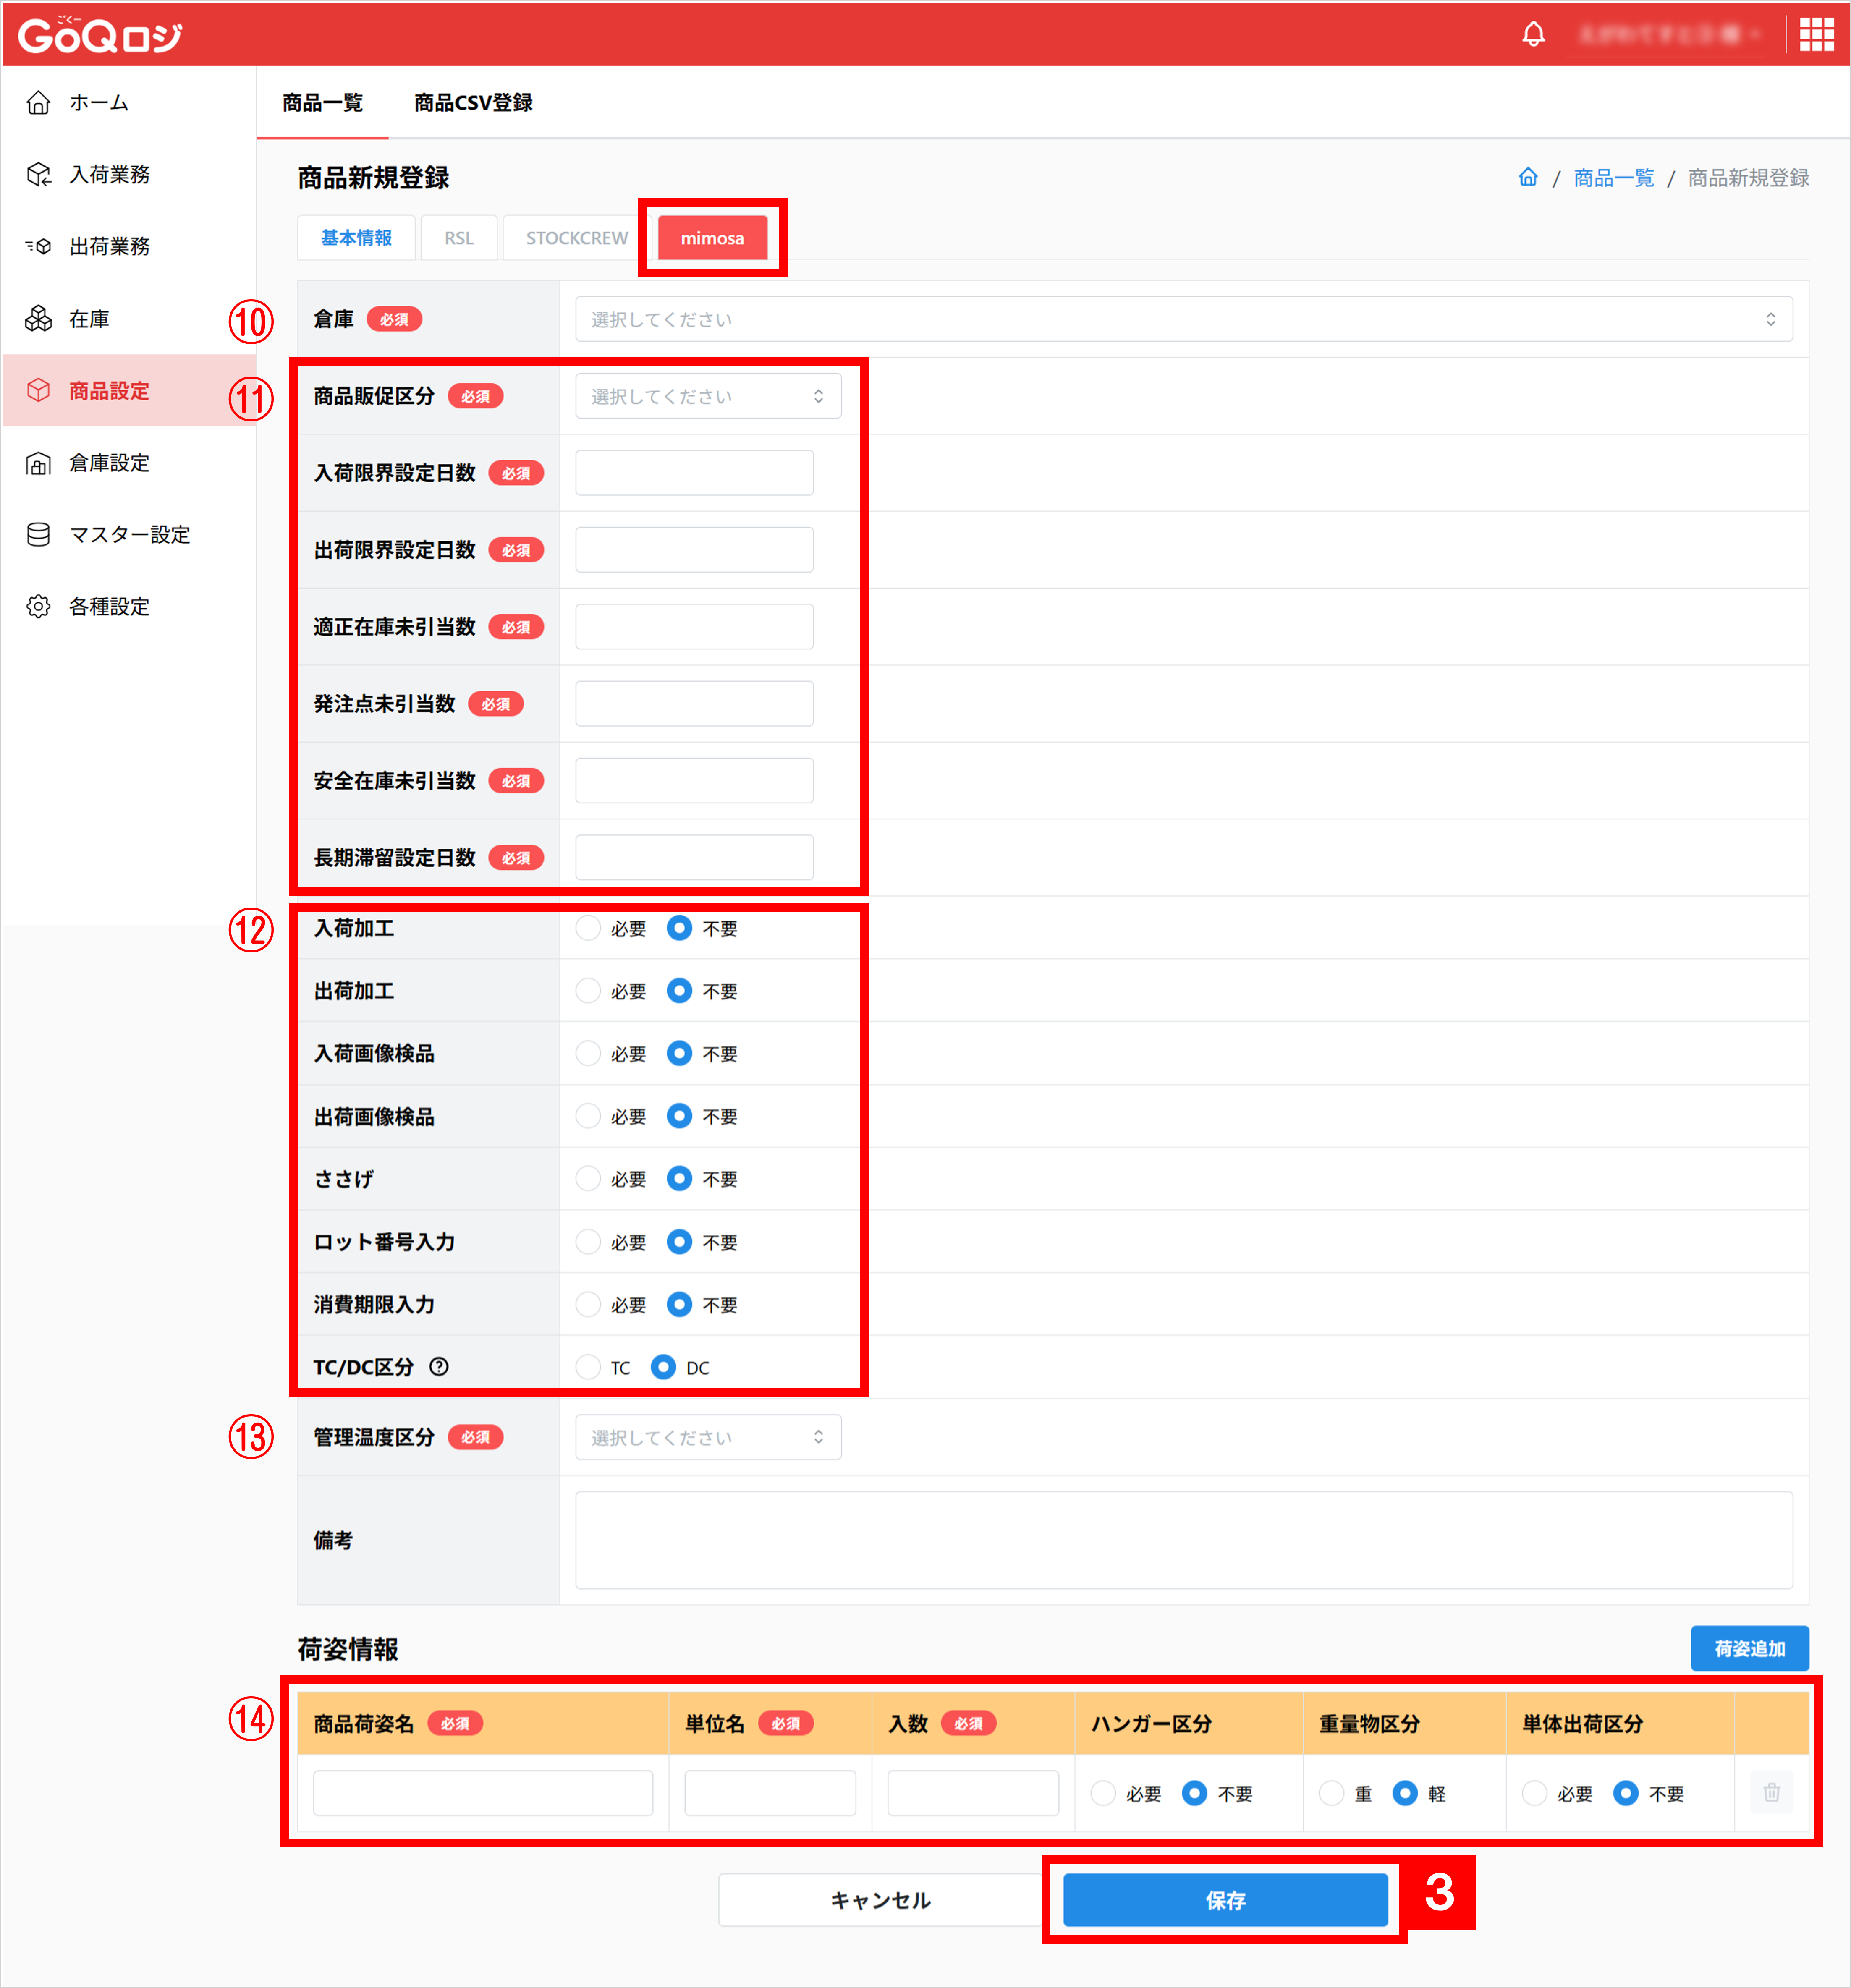Select 必要 for 単体出荷区分

coord(1534,1793)
